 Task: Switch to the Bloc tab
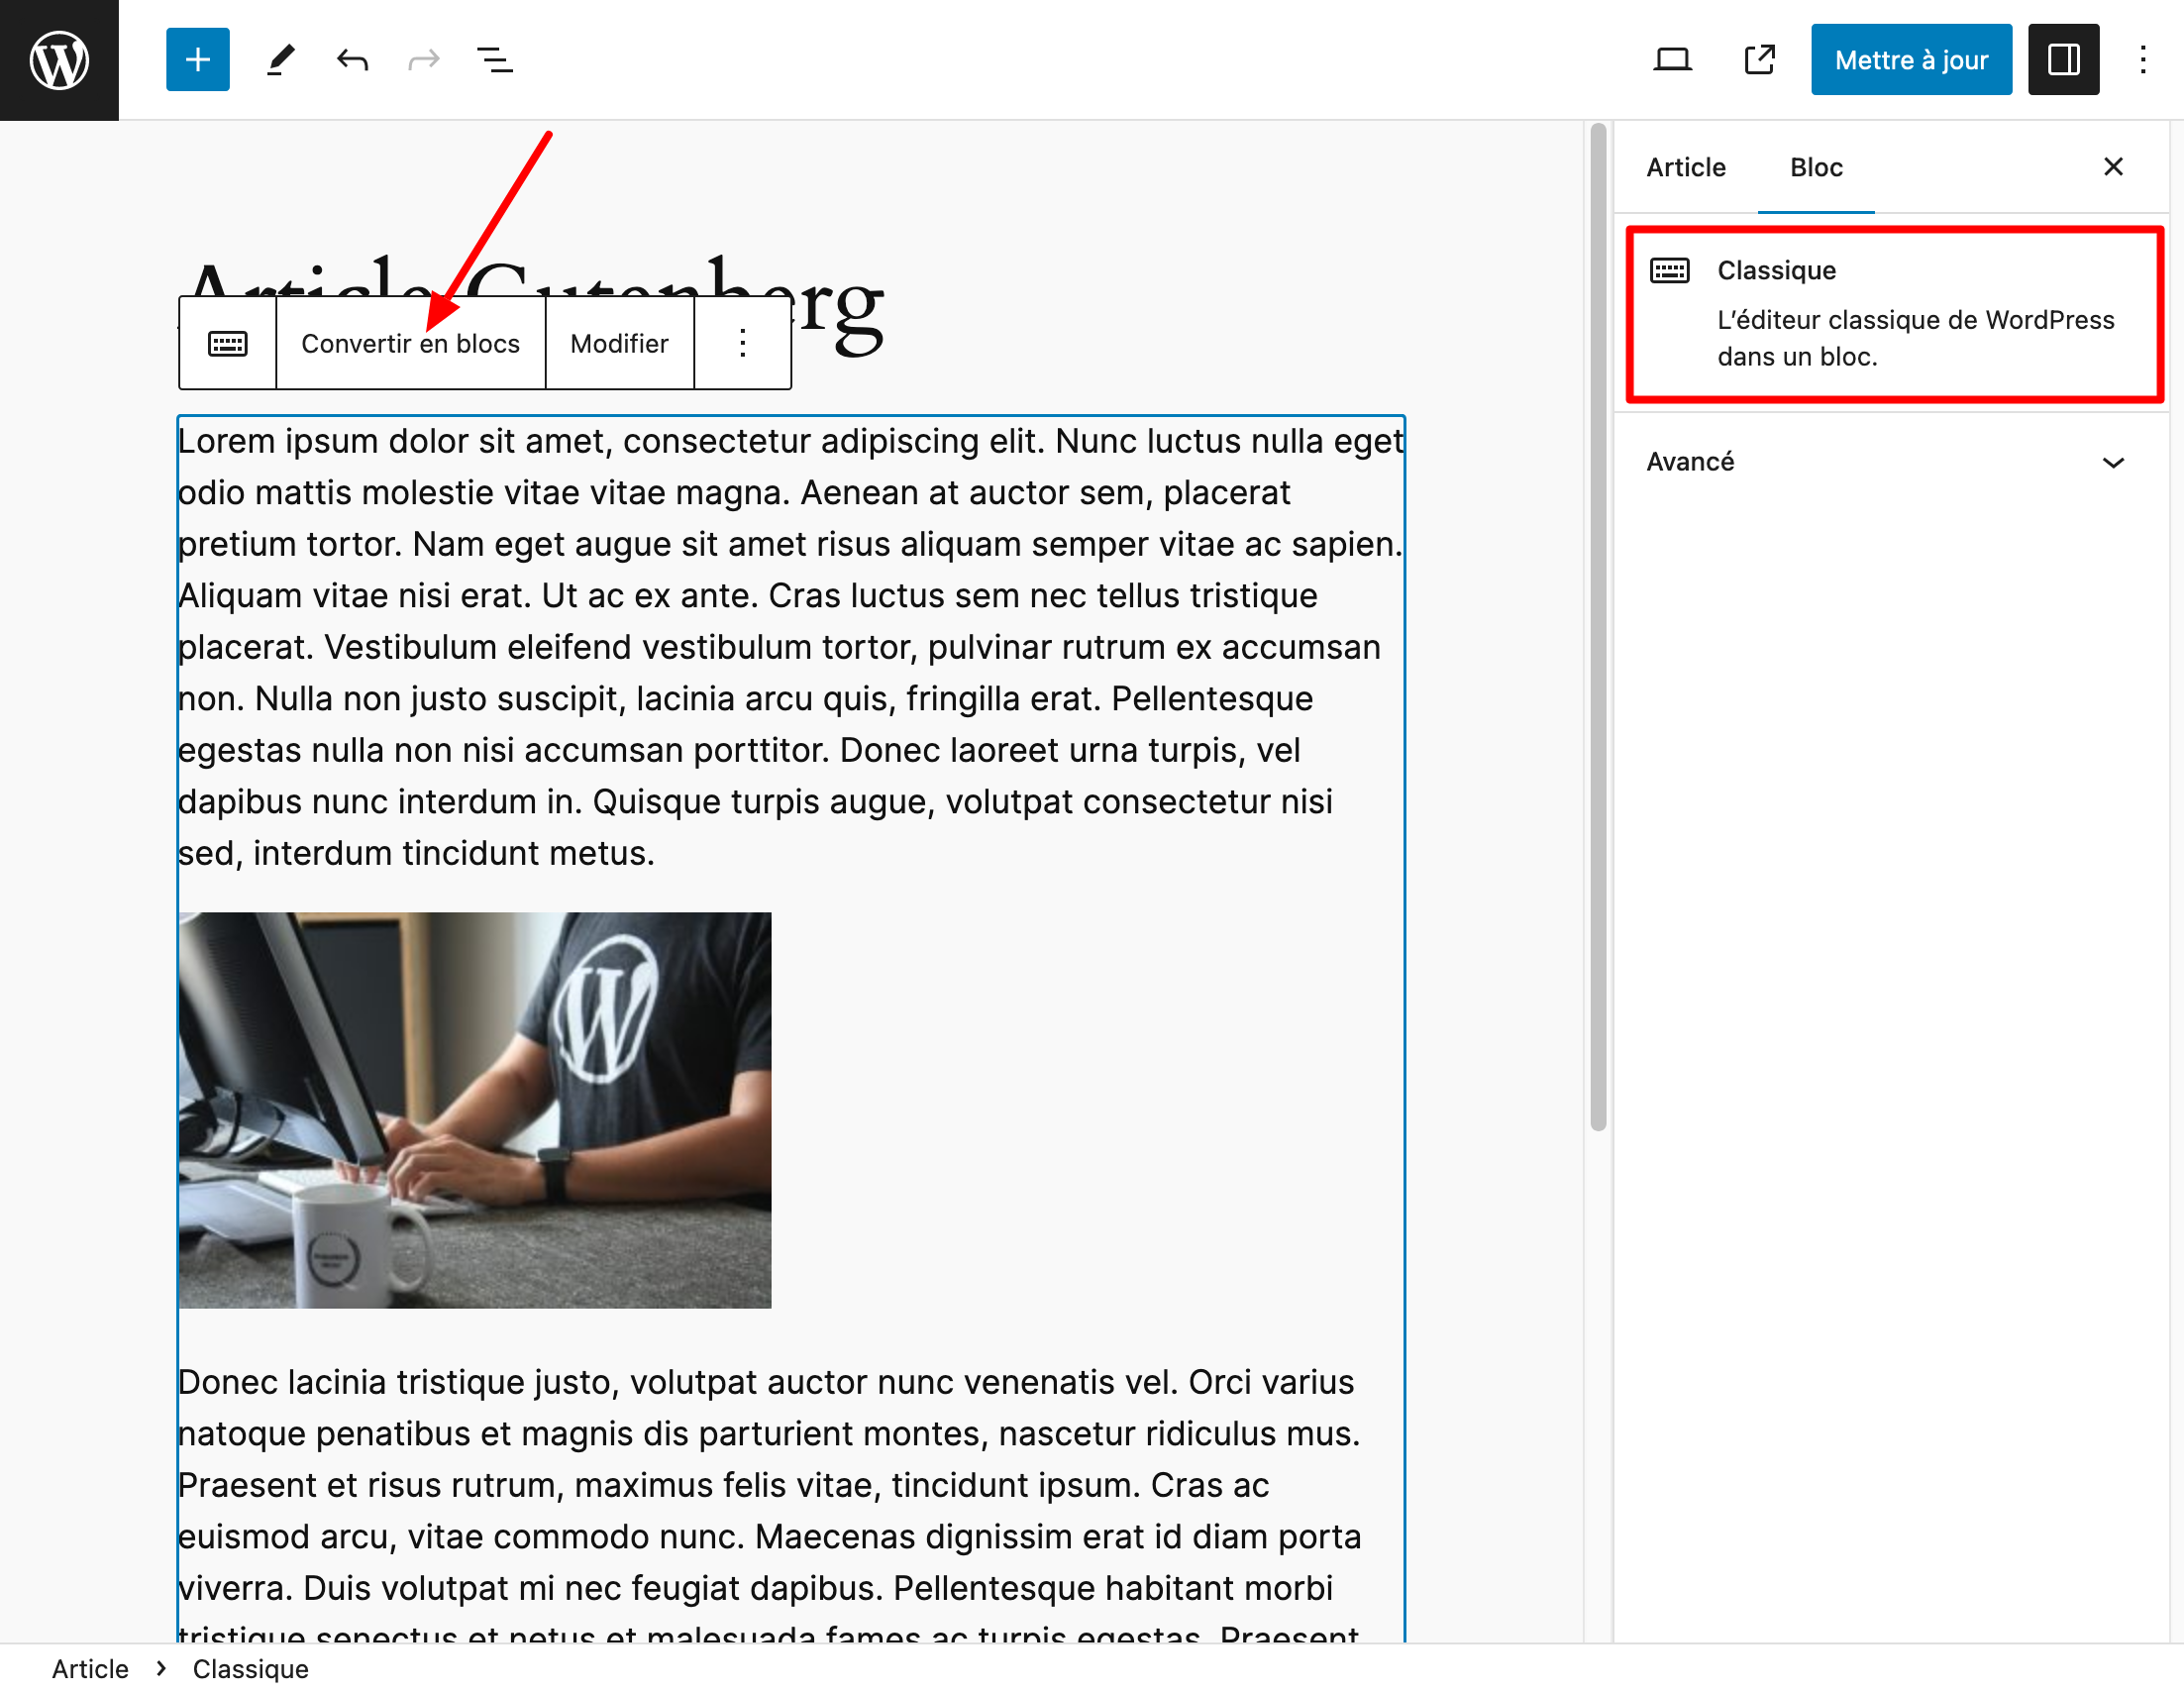coord(1816,167)
